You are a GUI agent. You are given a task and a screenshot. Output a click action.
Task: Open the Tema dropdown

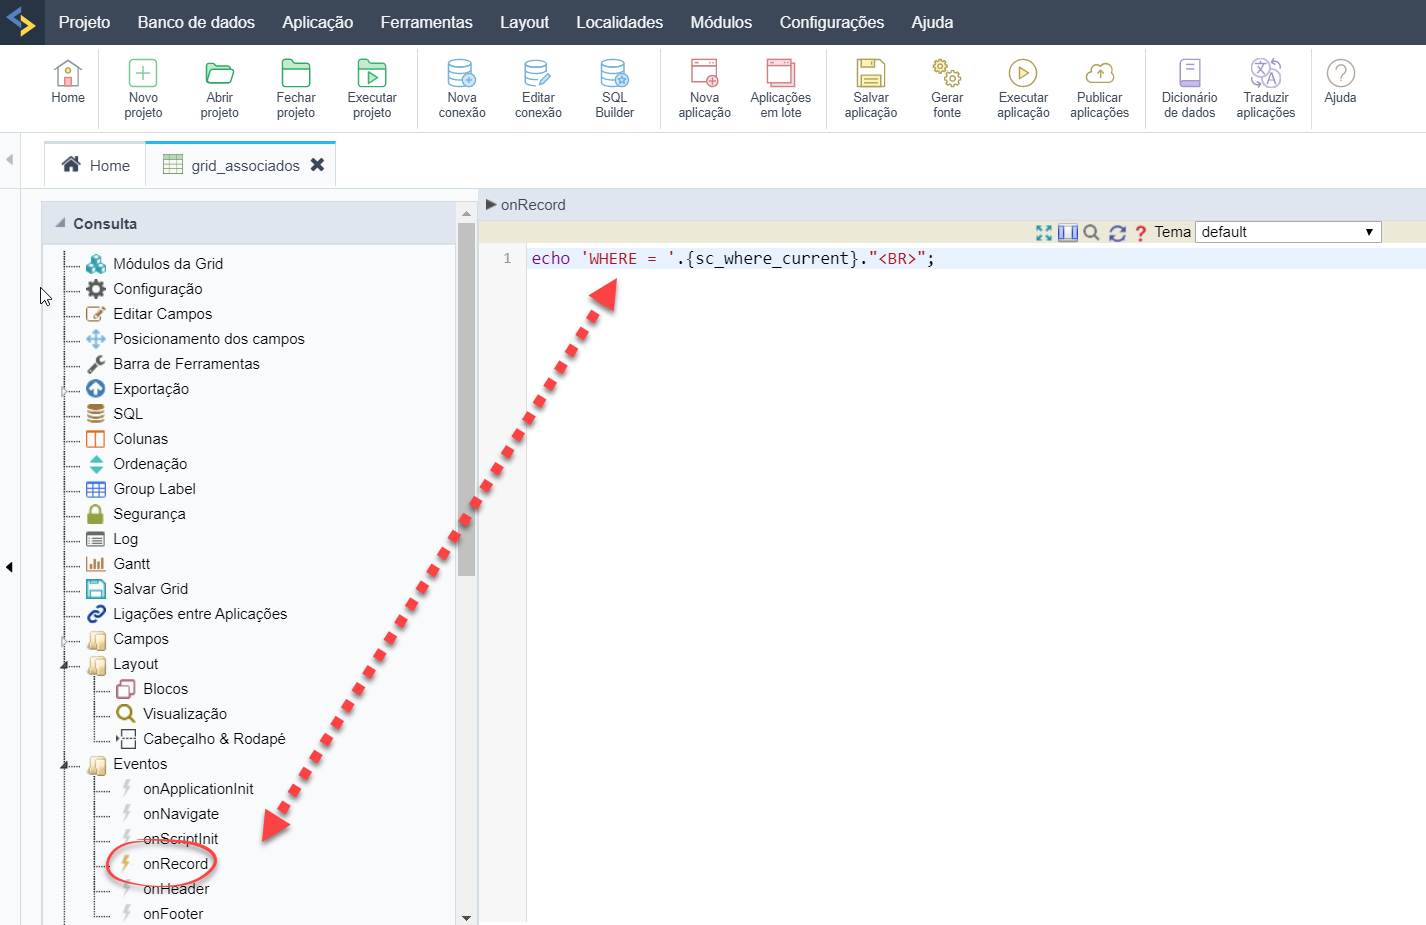tap(1288, 232)
